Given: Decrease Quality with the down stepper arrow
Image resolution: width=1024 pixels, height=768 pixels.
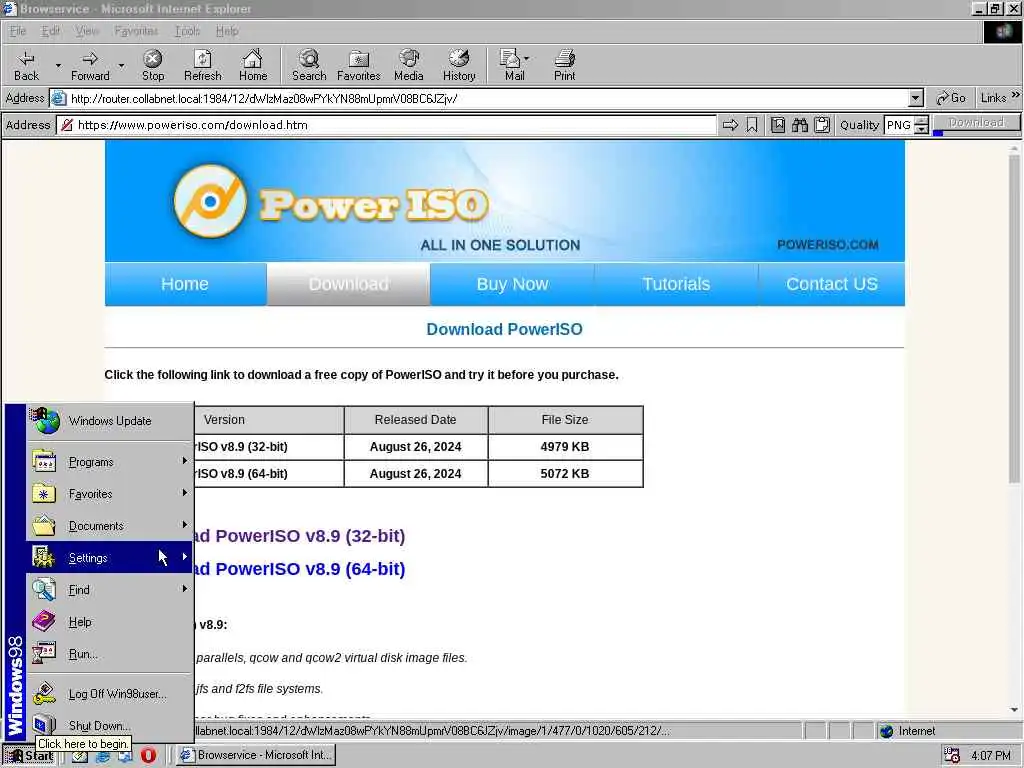Looking at the screenshot, I should pyautogui.click(x=921, y=129).
